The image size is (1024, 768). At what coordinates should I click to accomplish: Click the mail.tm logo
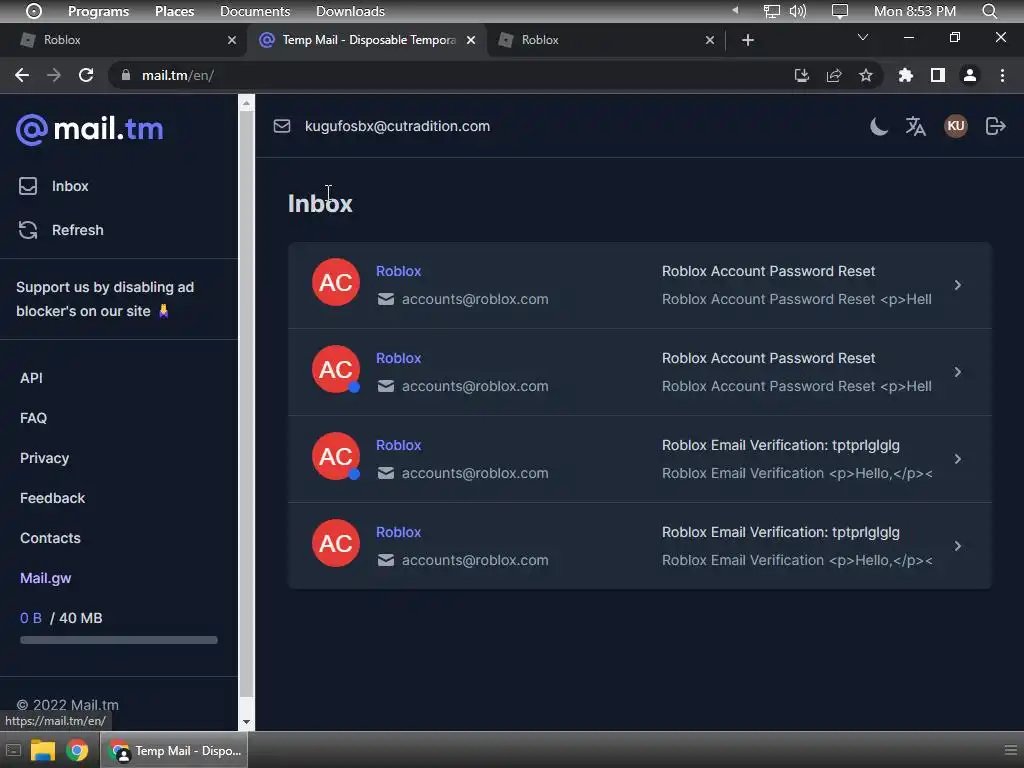89,129
